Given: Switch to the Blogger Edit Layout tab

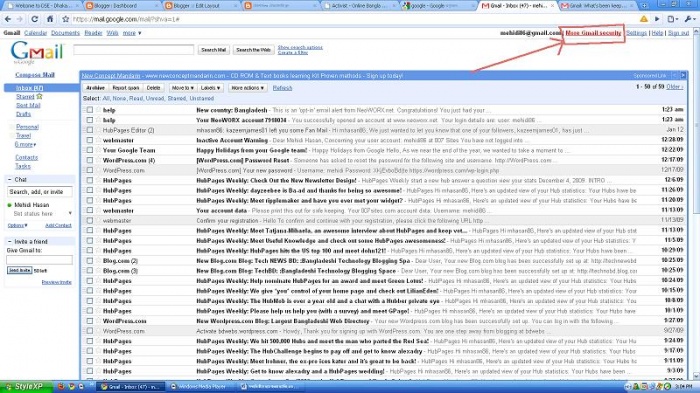Looking at the screenshot, I should (201, 6).
